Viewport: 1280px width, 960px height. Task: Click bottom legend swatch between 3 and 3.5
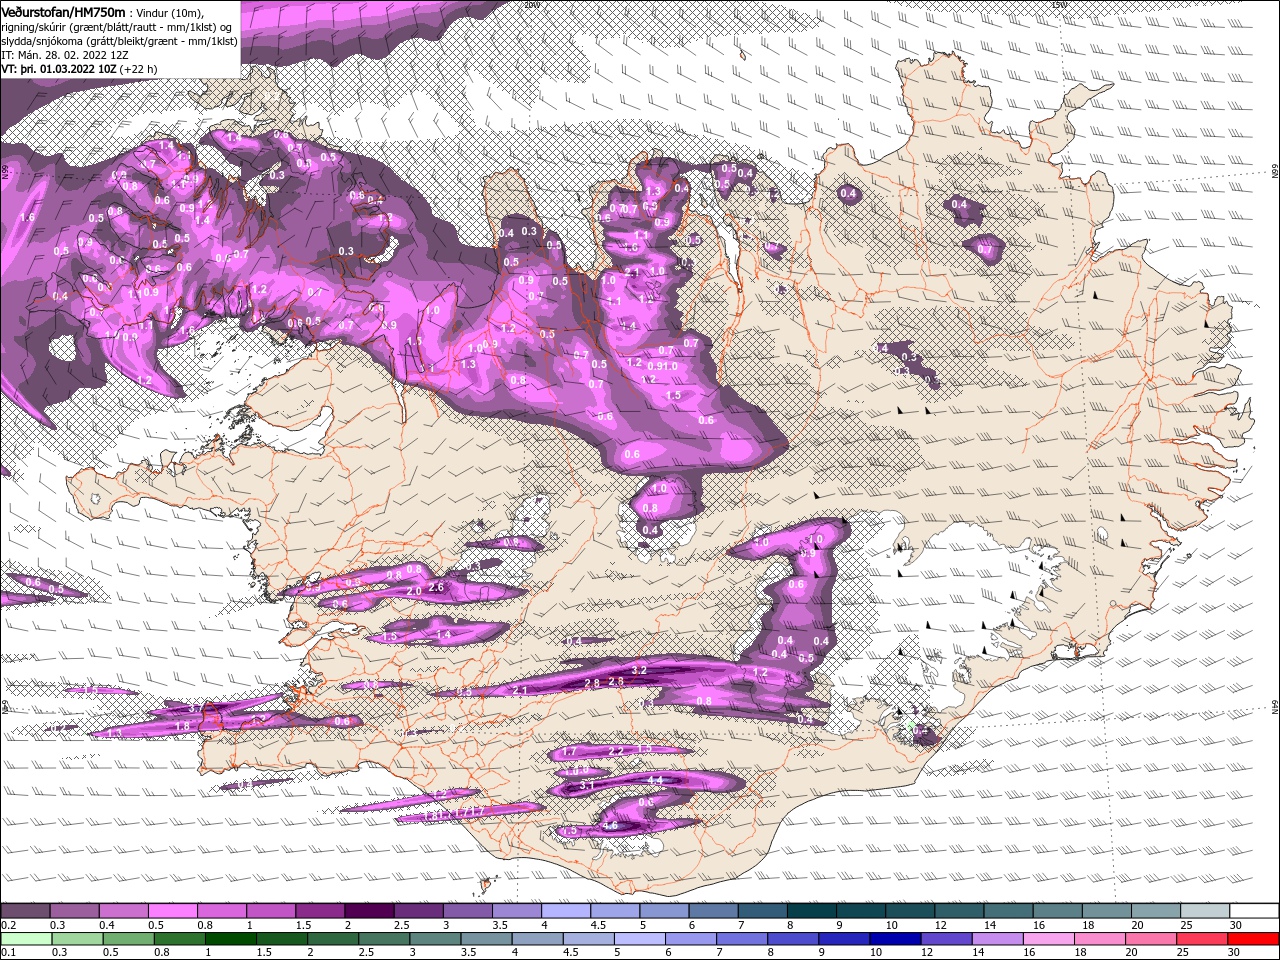point(436,938)
